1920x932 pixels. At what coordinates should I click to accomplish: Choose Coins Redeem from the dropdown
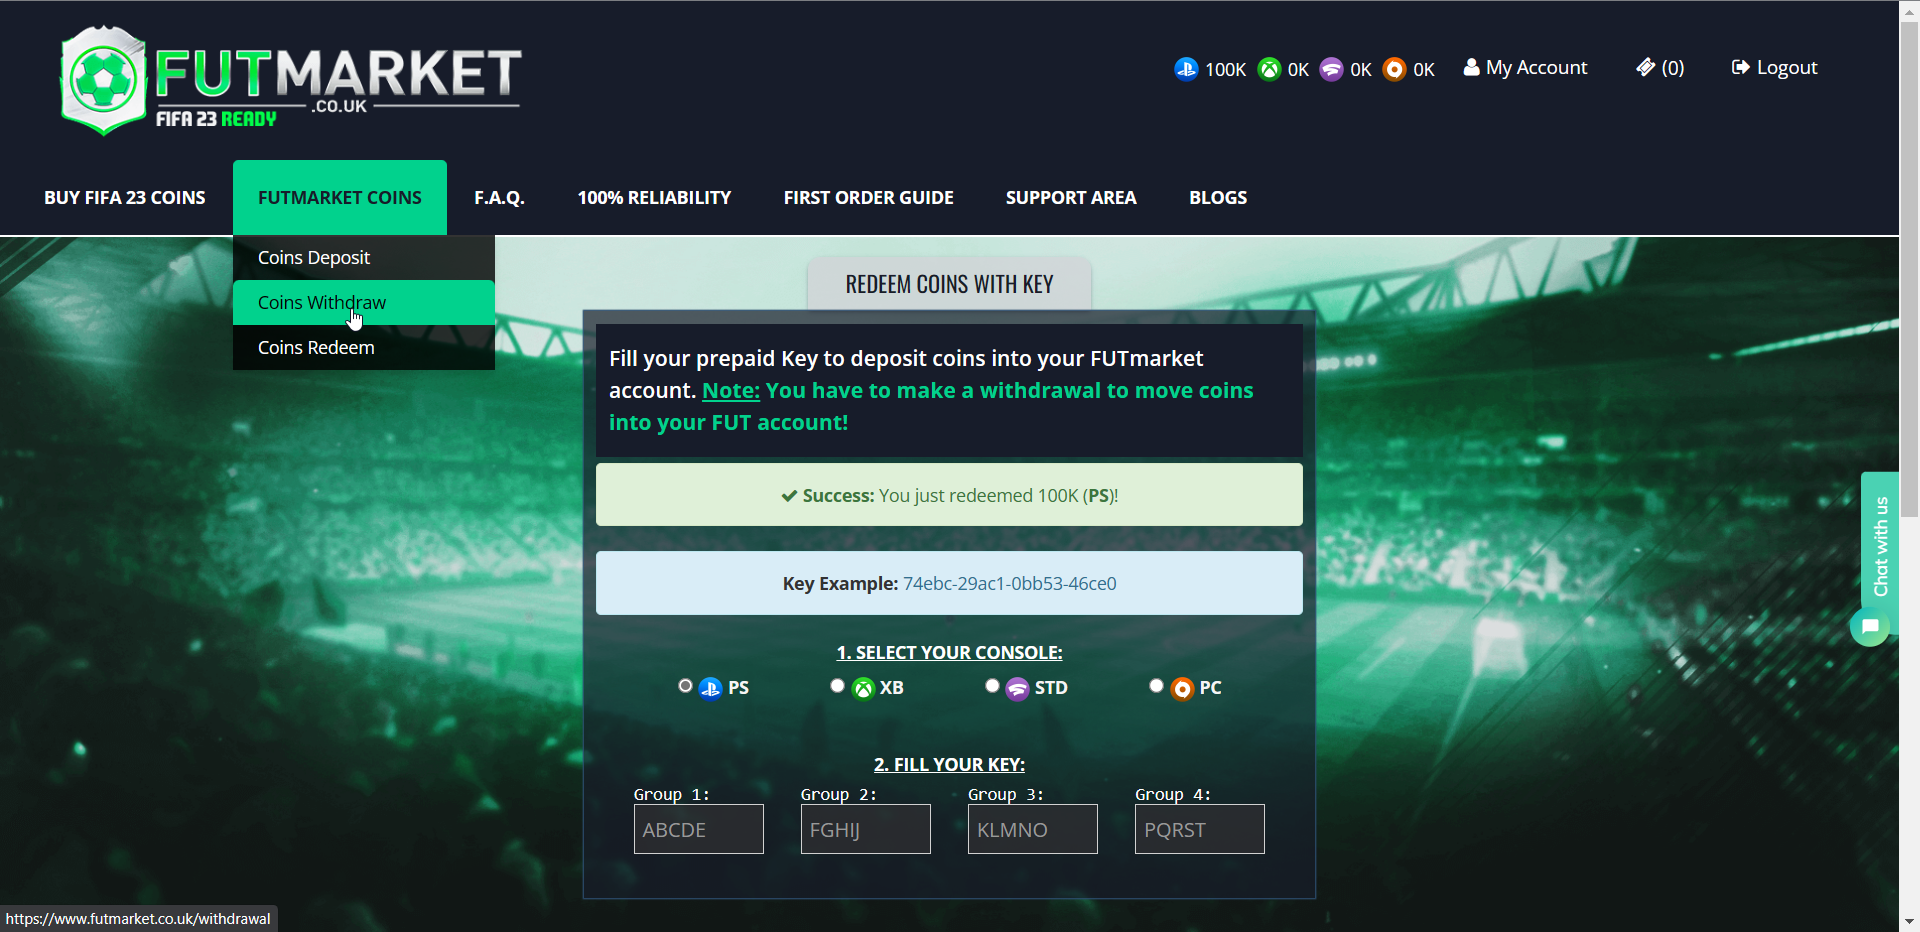click(x=364, y=348)
